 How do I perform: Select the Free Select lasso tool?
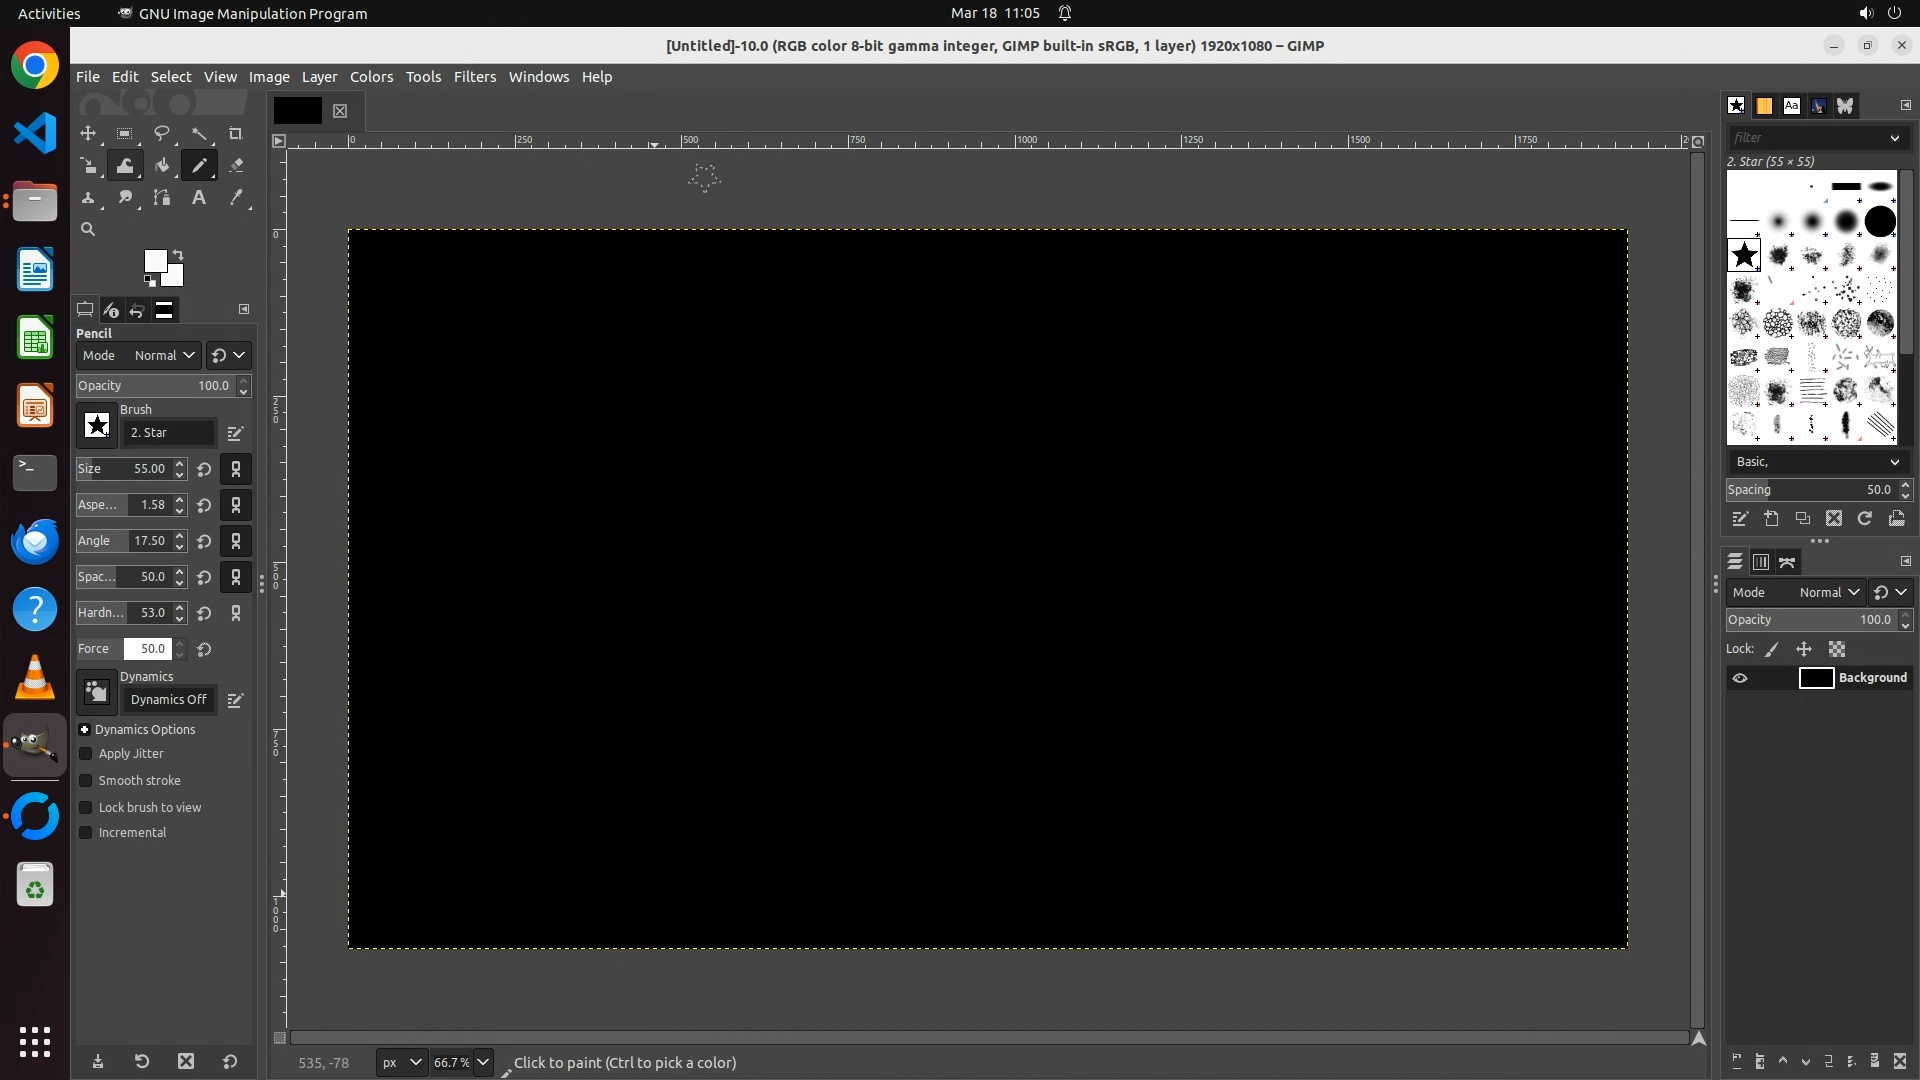[162, 134]
